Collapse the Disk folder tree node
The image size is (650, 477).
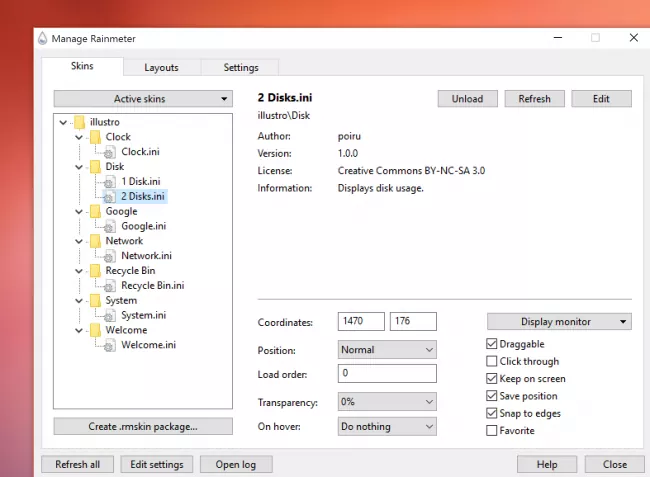coord(79,167)
